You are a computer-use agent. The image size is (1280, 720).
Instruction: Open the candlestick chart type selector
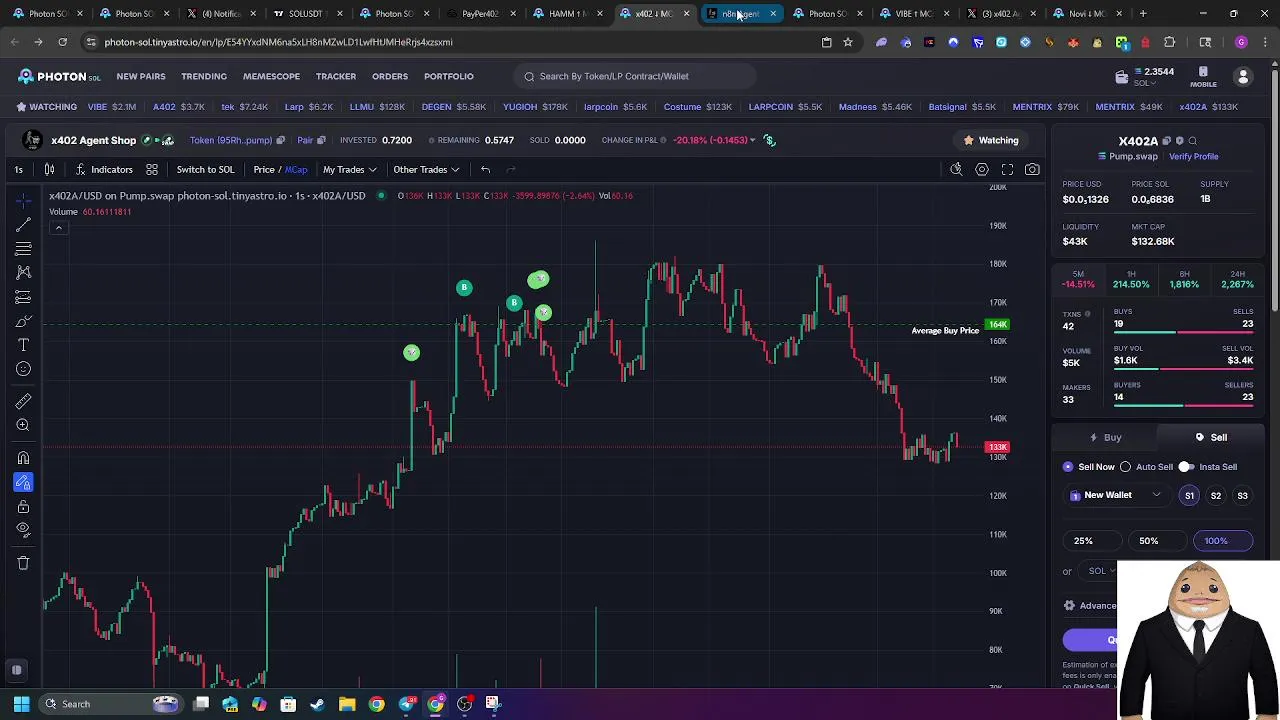pyautogui.click(x=49, y=169)
